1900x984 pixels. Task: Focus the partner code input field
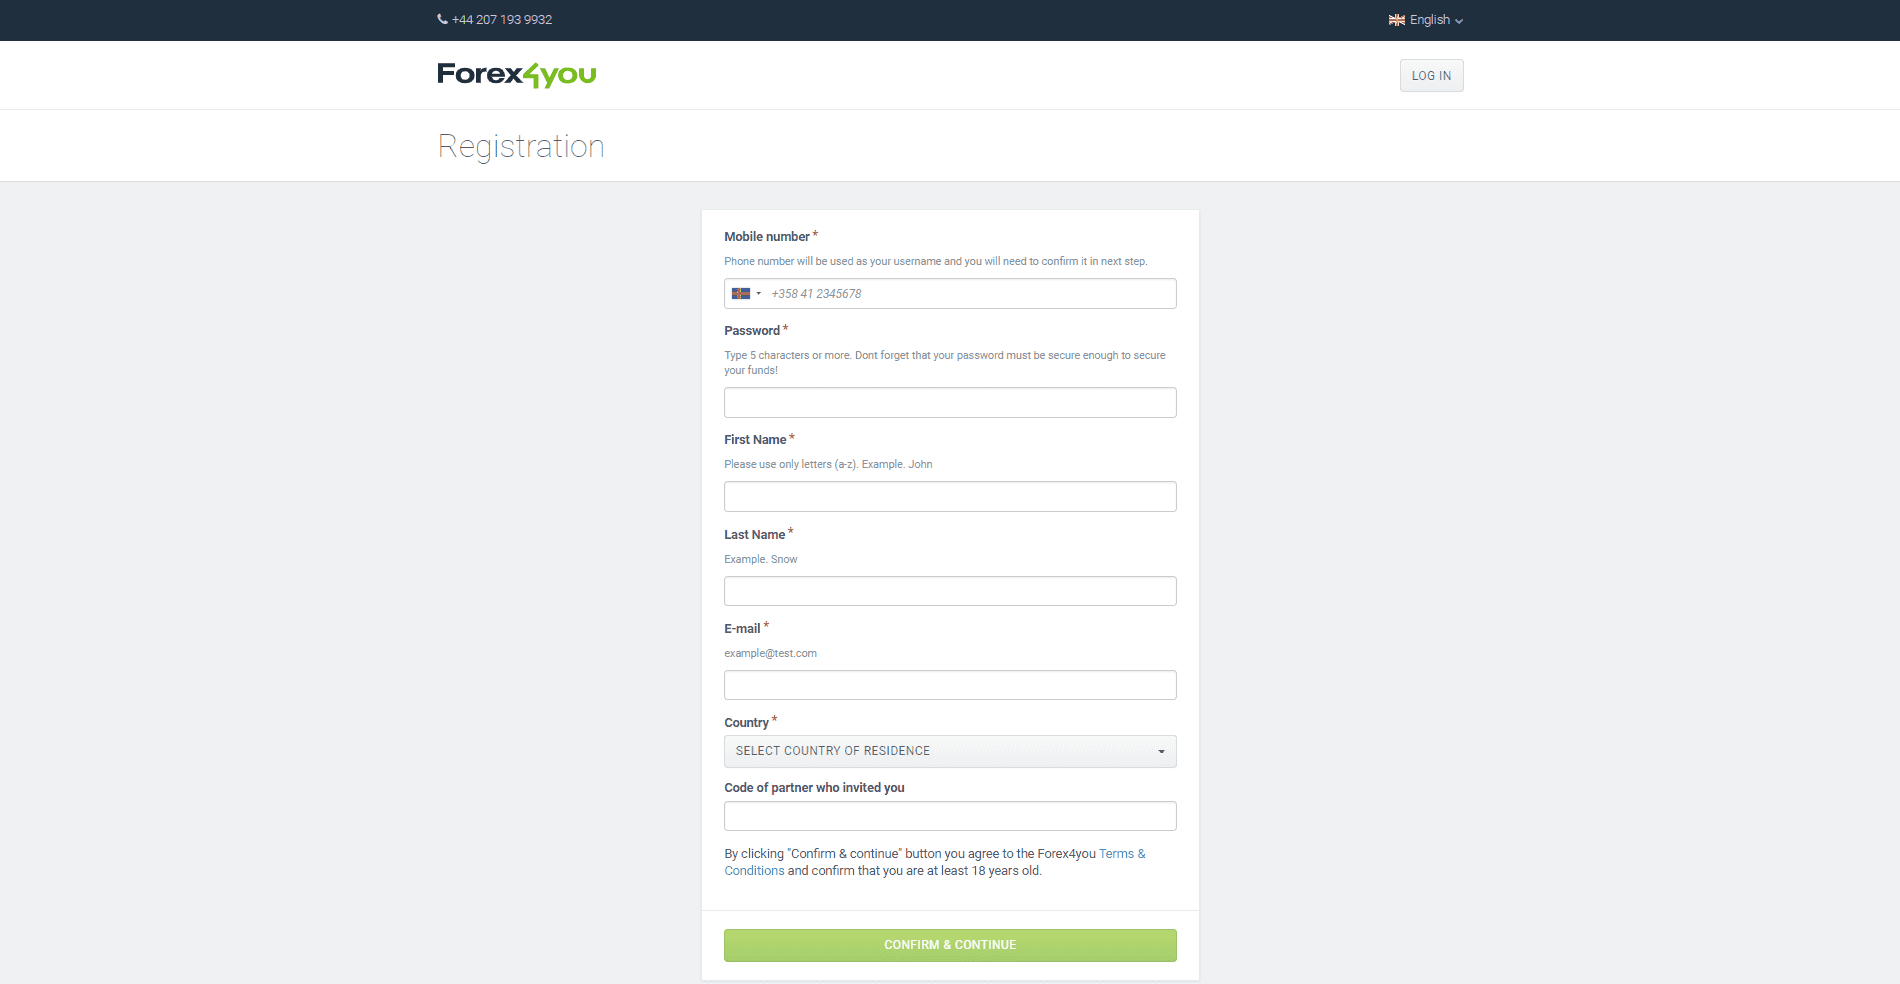[x=950, y=816]
